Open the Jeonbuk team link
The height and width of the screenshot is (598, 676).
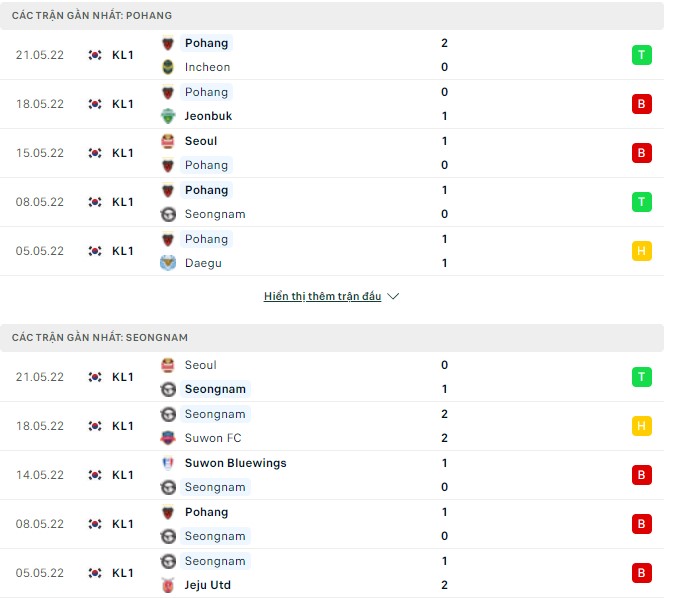click(208, 116)
